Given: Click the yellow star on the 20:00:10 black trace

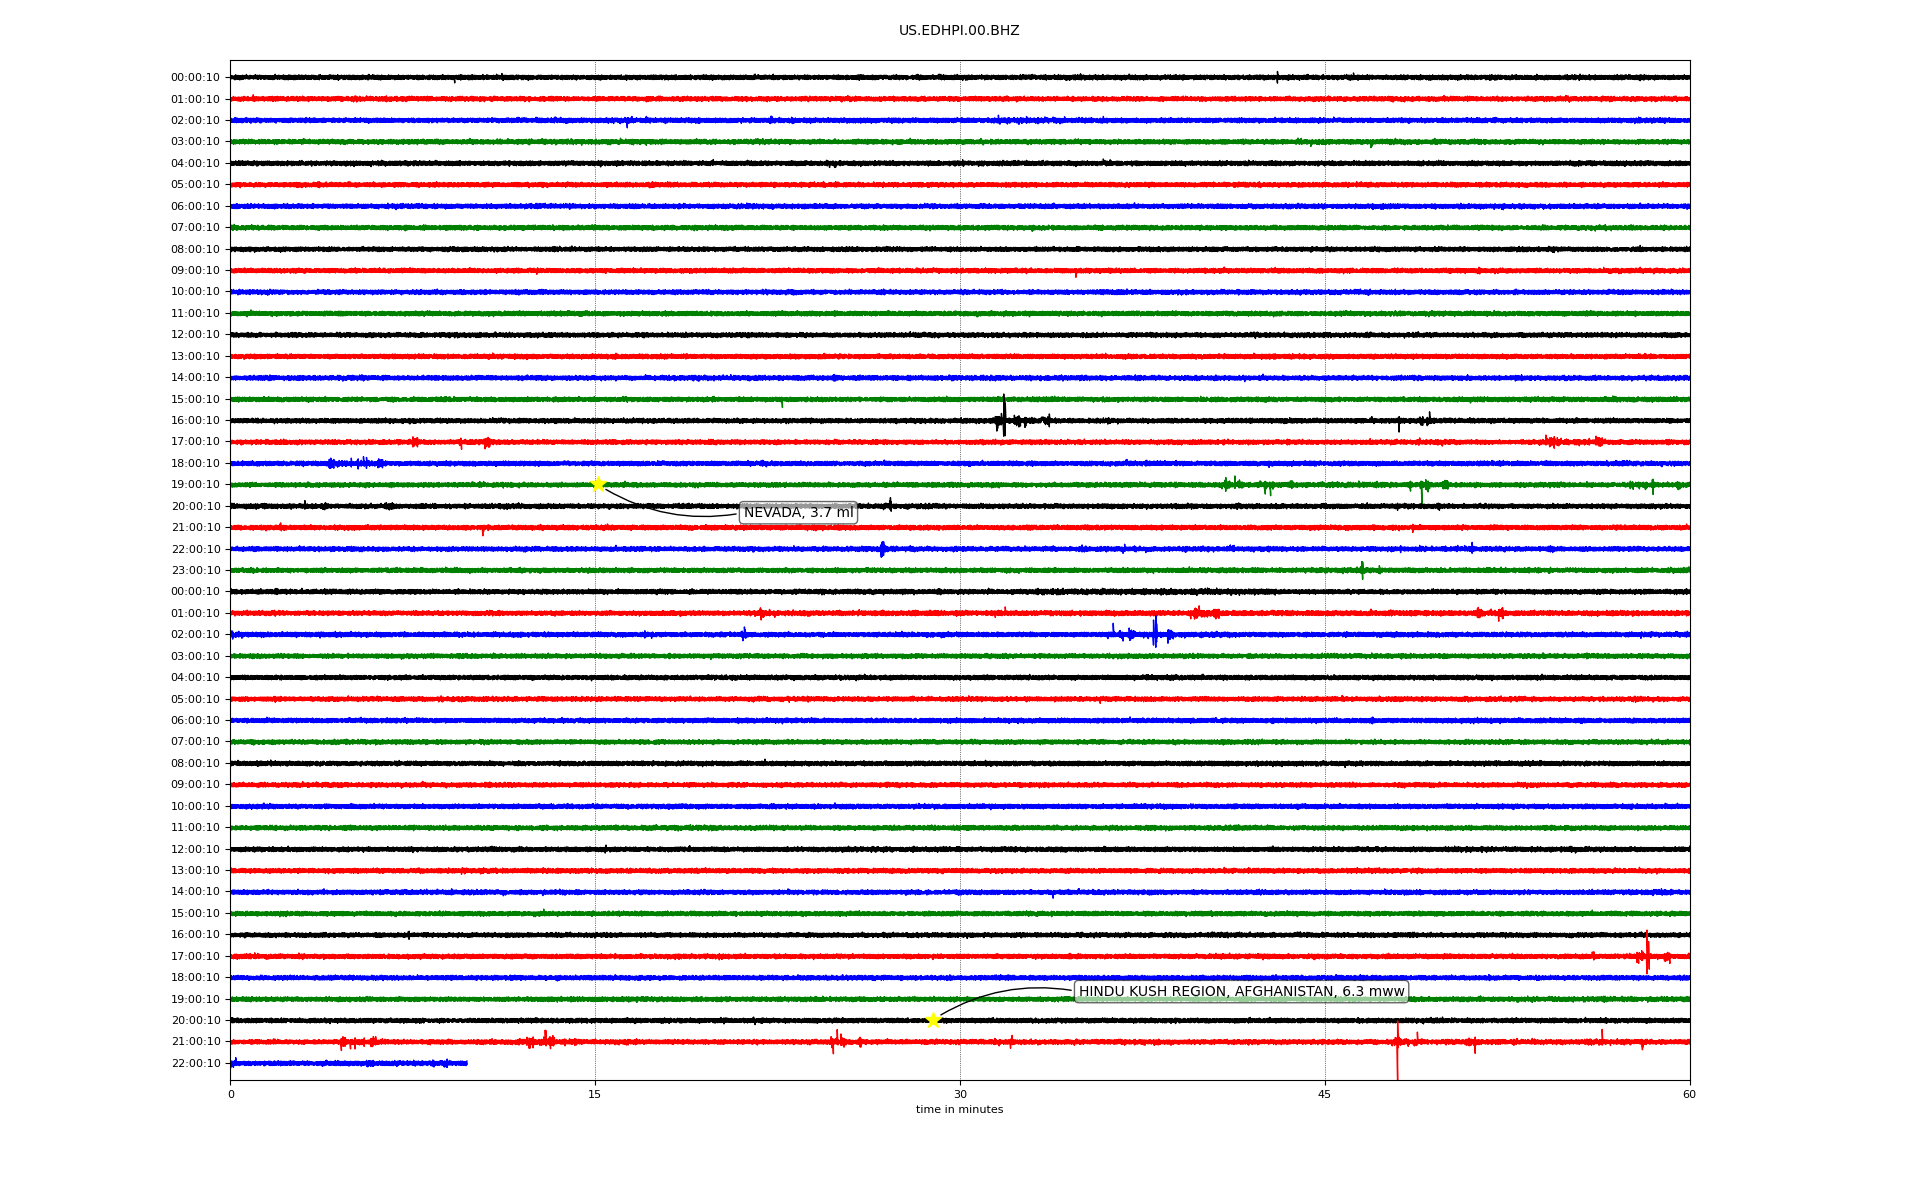Looking at the screenshot, I should (933, 1020).
